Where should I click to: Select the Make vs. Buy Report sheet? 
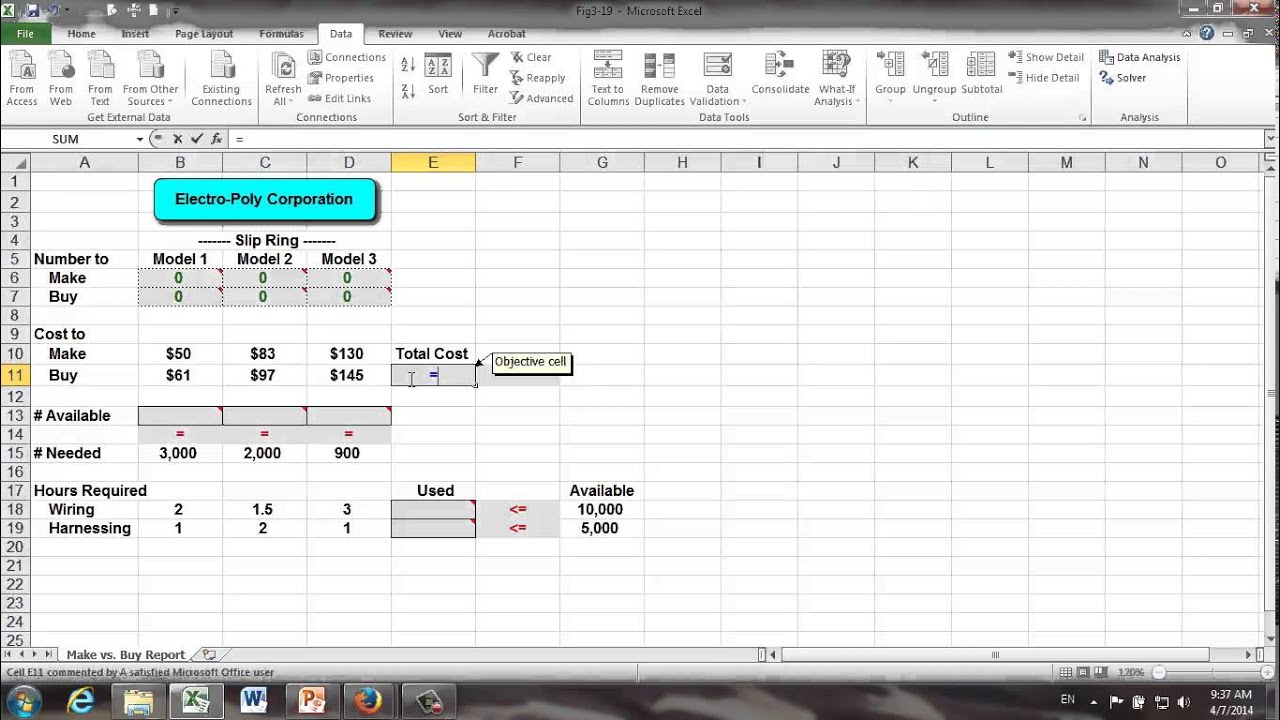[125, 654]
